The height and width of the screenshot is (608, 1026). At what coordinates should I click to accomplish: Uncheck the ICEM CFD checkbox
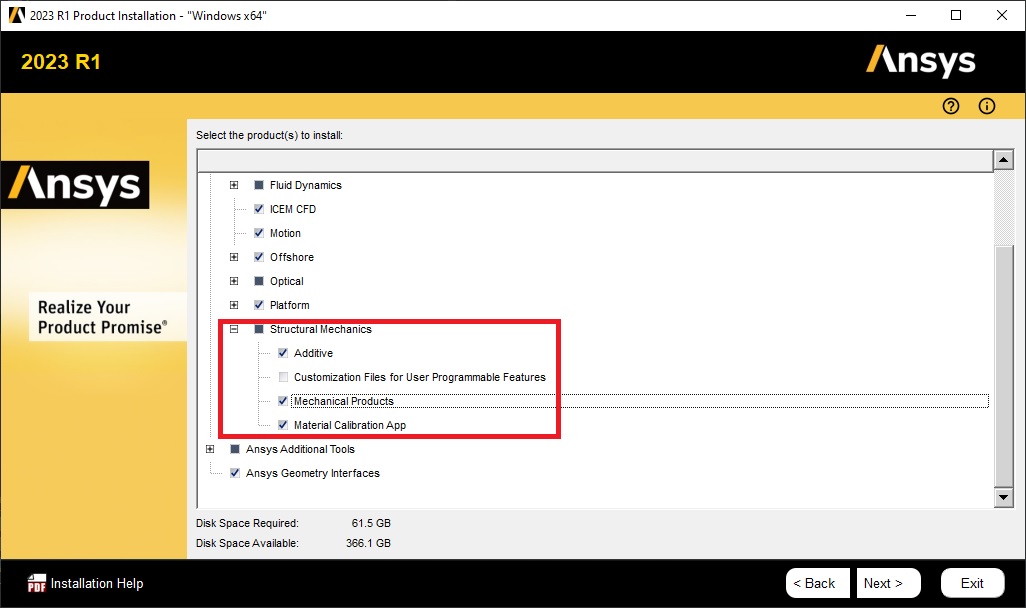coord(259,209)
